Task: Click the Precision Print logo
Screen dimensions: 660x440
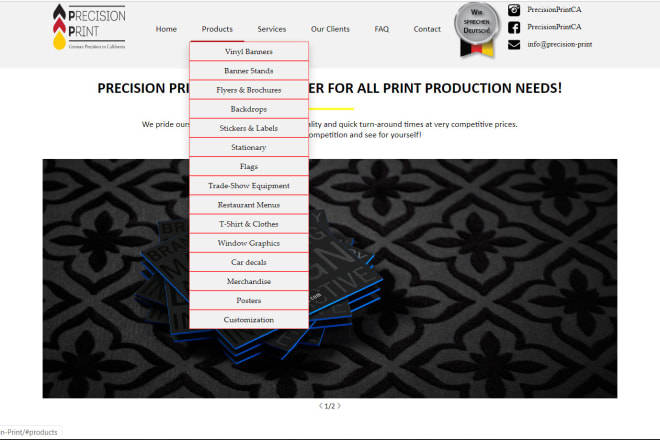Action: (x=89, y=27)
